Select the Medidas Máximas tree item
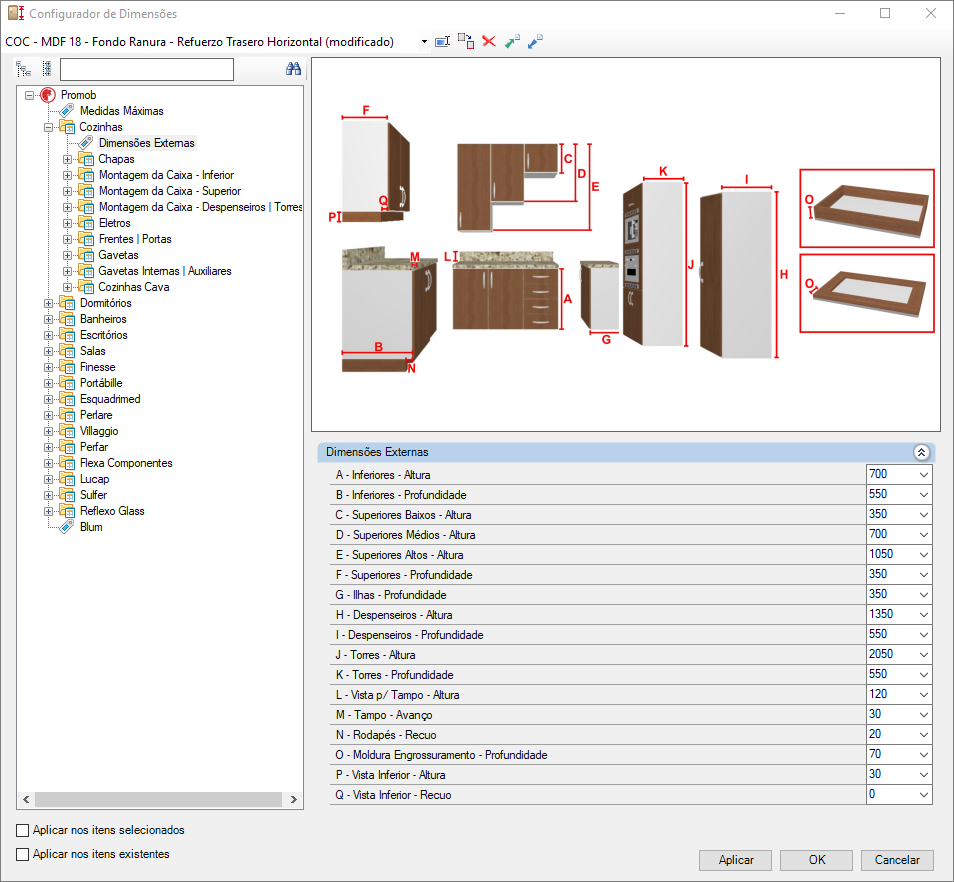This screenshot has width=954, height=882. coord(121,111)
